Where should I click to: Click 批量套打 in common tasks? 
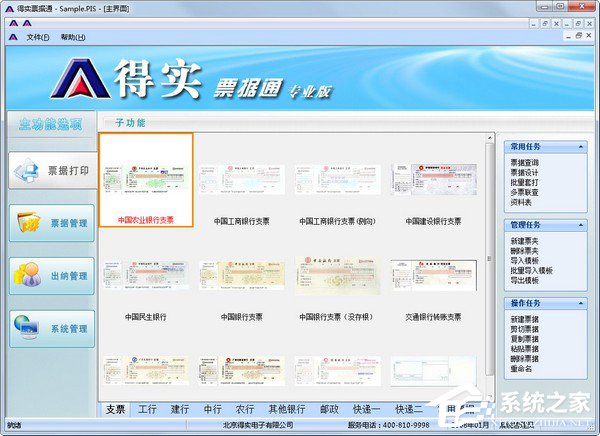pos(524,183)
